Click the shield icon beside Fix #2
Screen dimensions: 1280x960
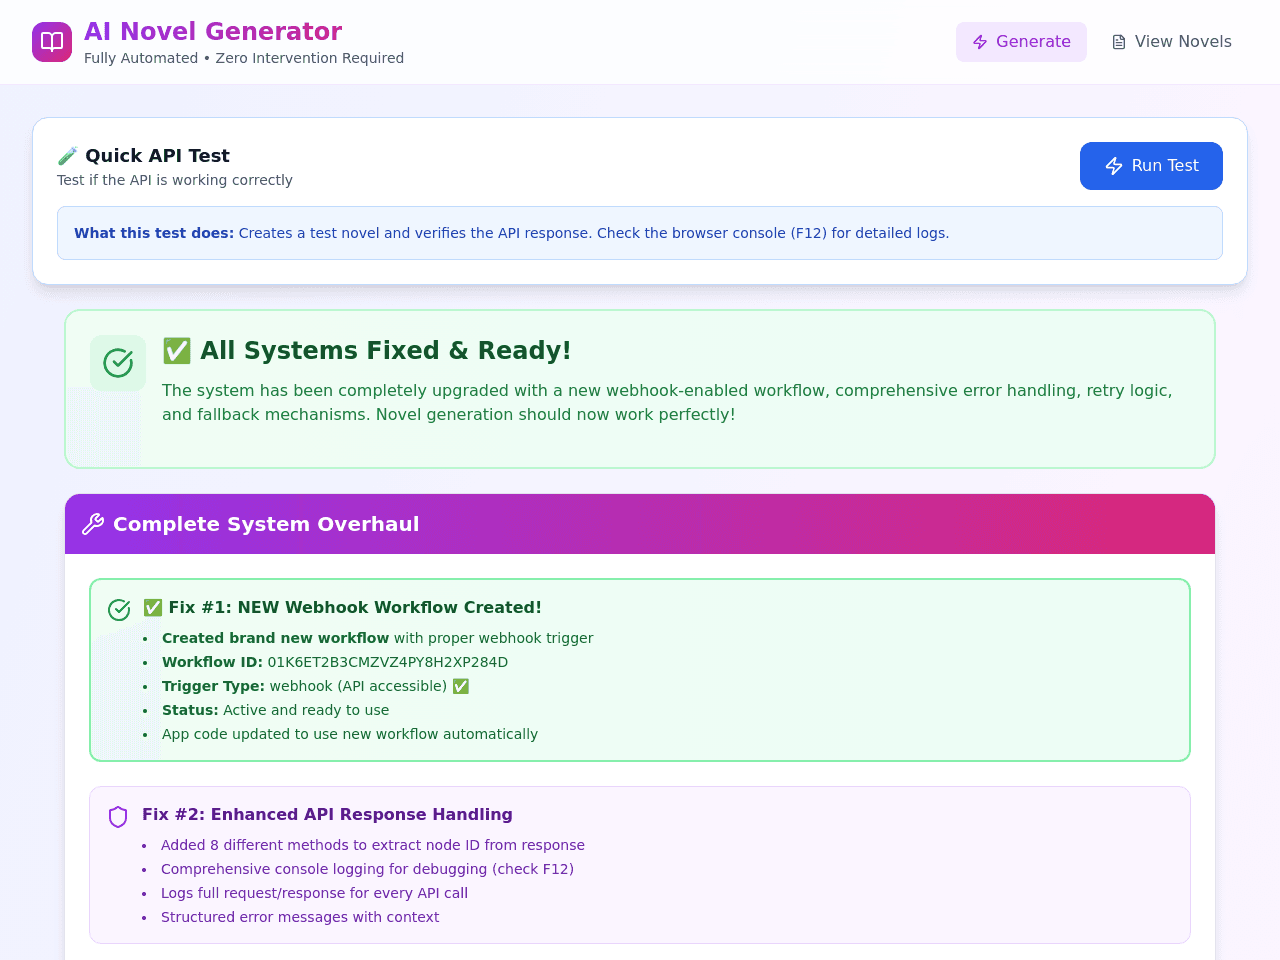118,817
